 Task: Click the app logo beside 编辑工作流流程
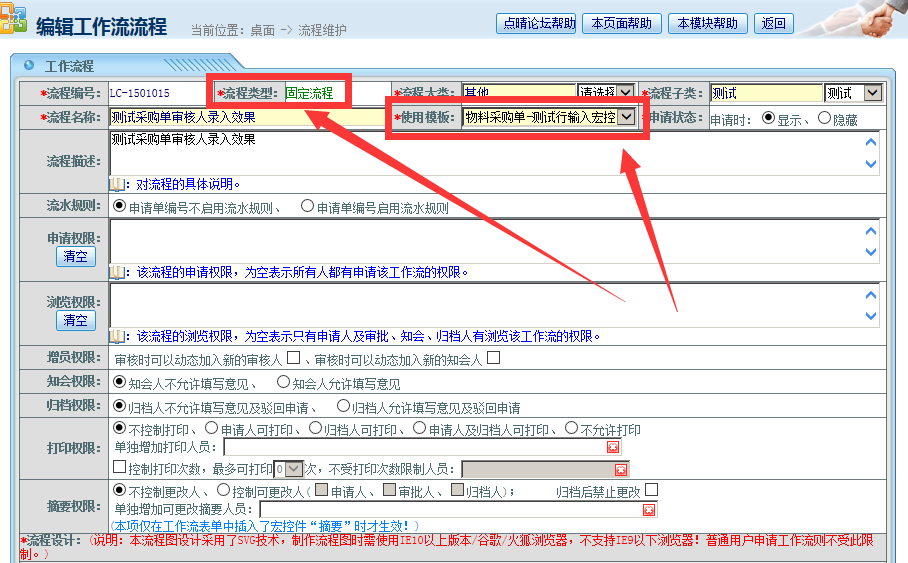pyautogui.click(x=14, y=24)
